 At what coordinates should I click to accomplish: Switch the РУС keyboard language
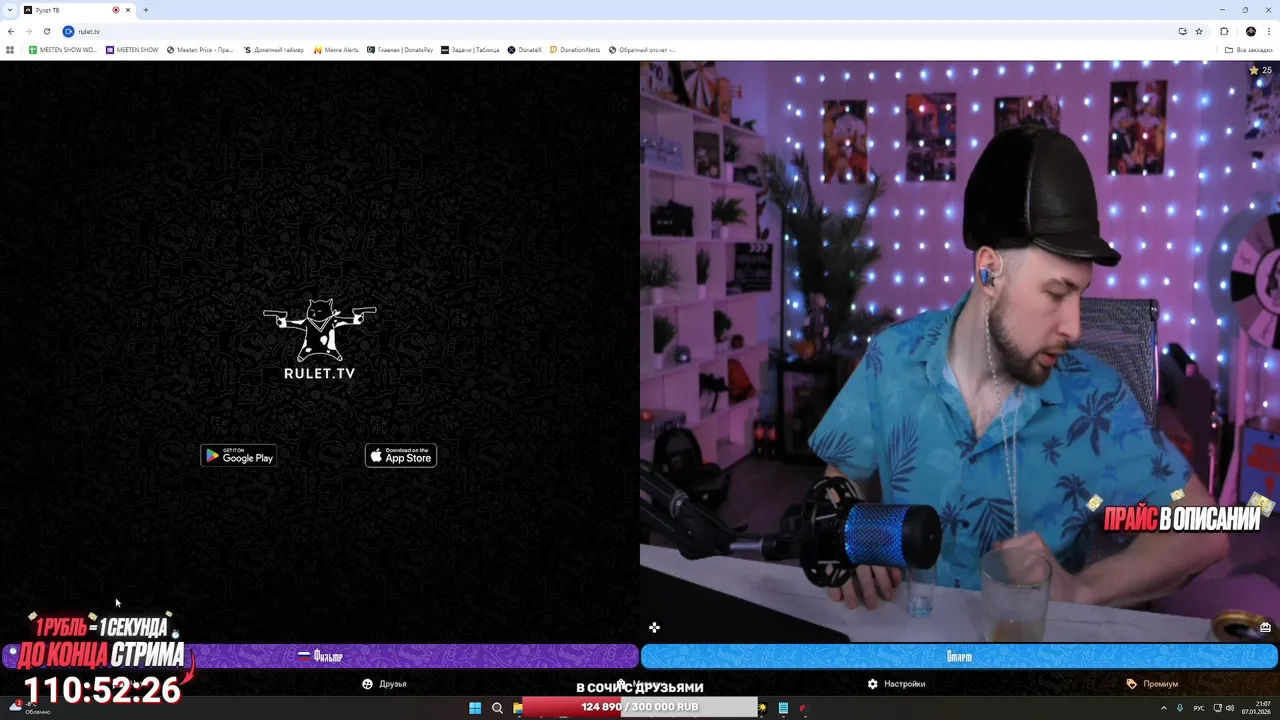click(1199, 708)
